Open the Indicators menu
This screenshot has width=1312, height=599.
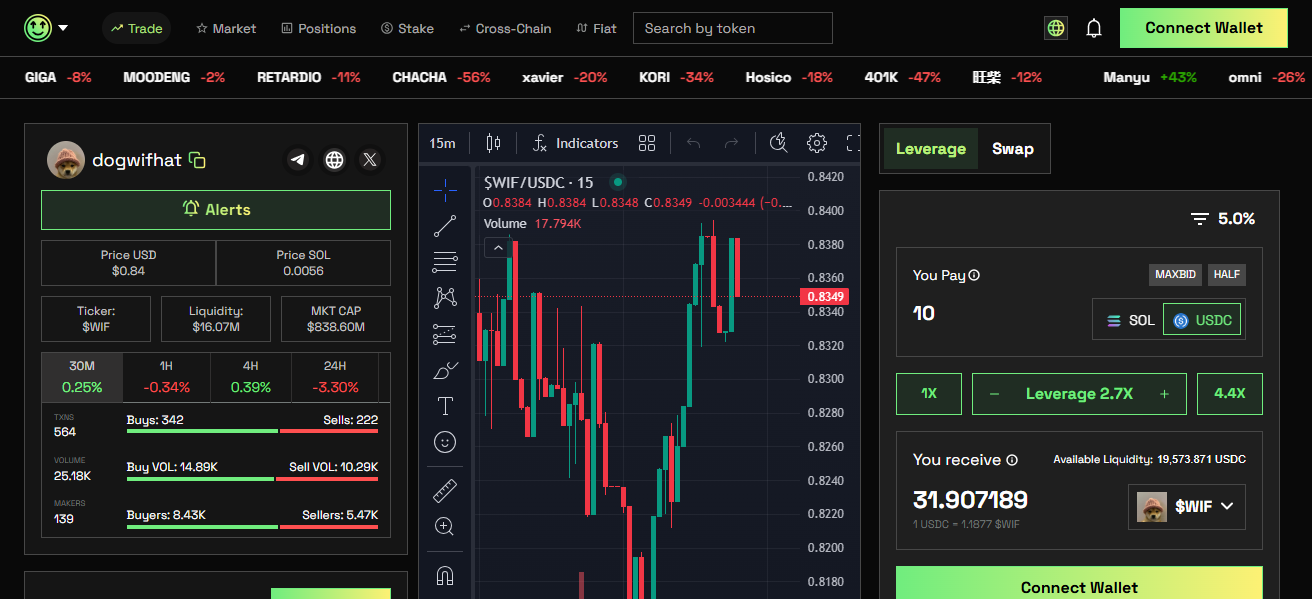576,143
